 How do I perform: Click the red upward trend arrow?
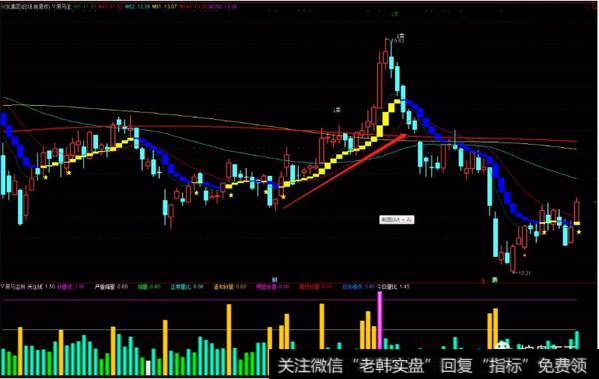point(345,171)
